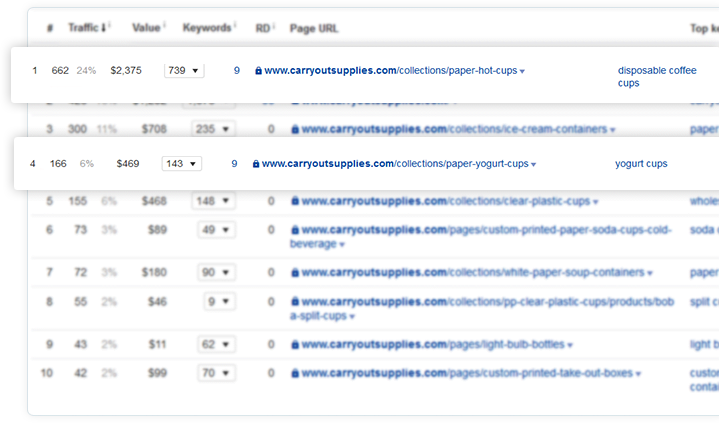Screen dimensions: 719x423
Task: Open the paper-yogurt-cups collection URL
Action: (395, 164)
